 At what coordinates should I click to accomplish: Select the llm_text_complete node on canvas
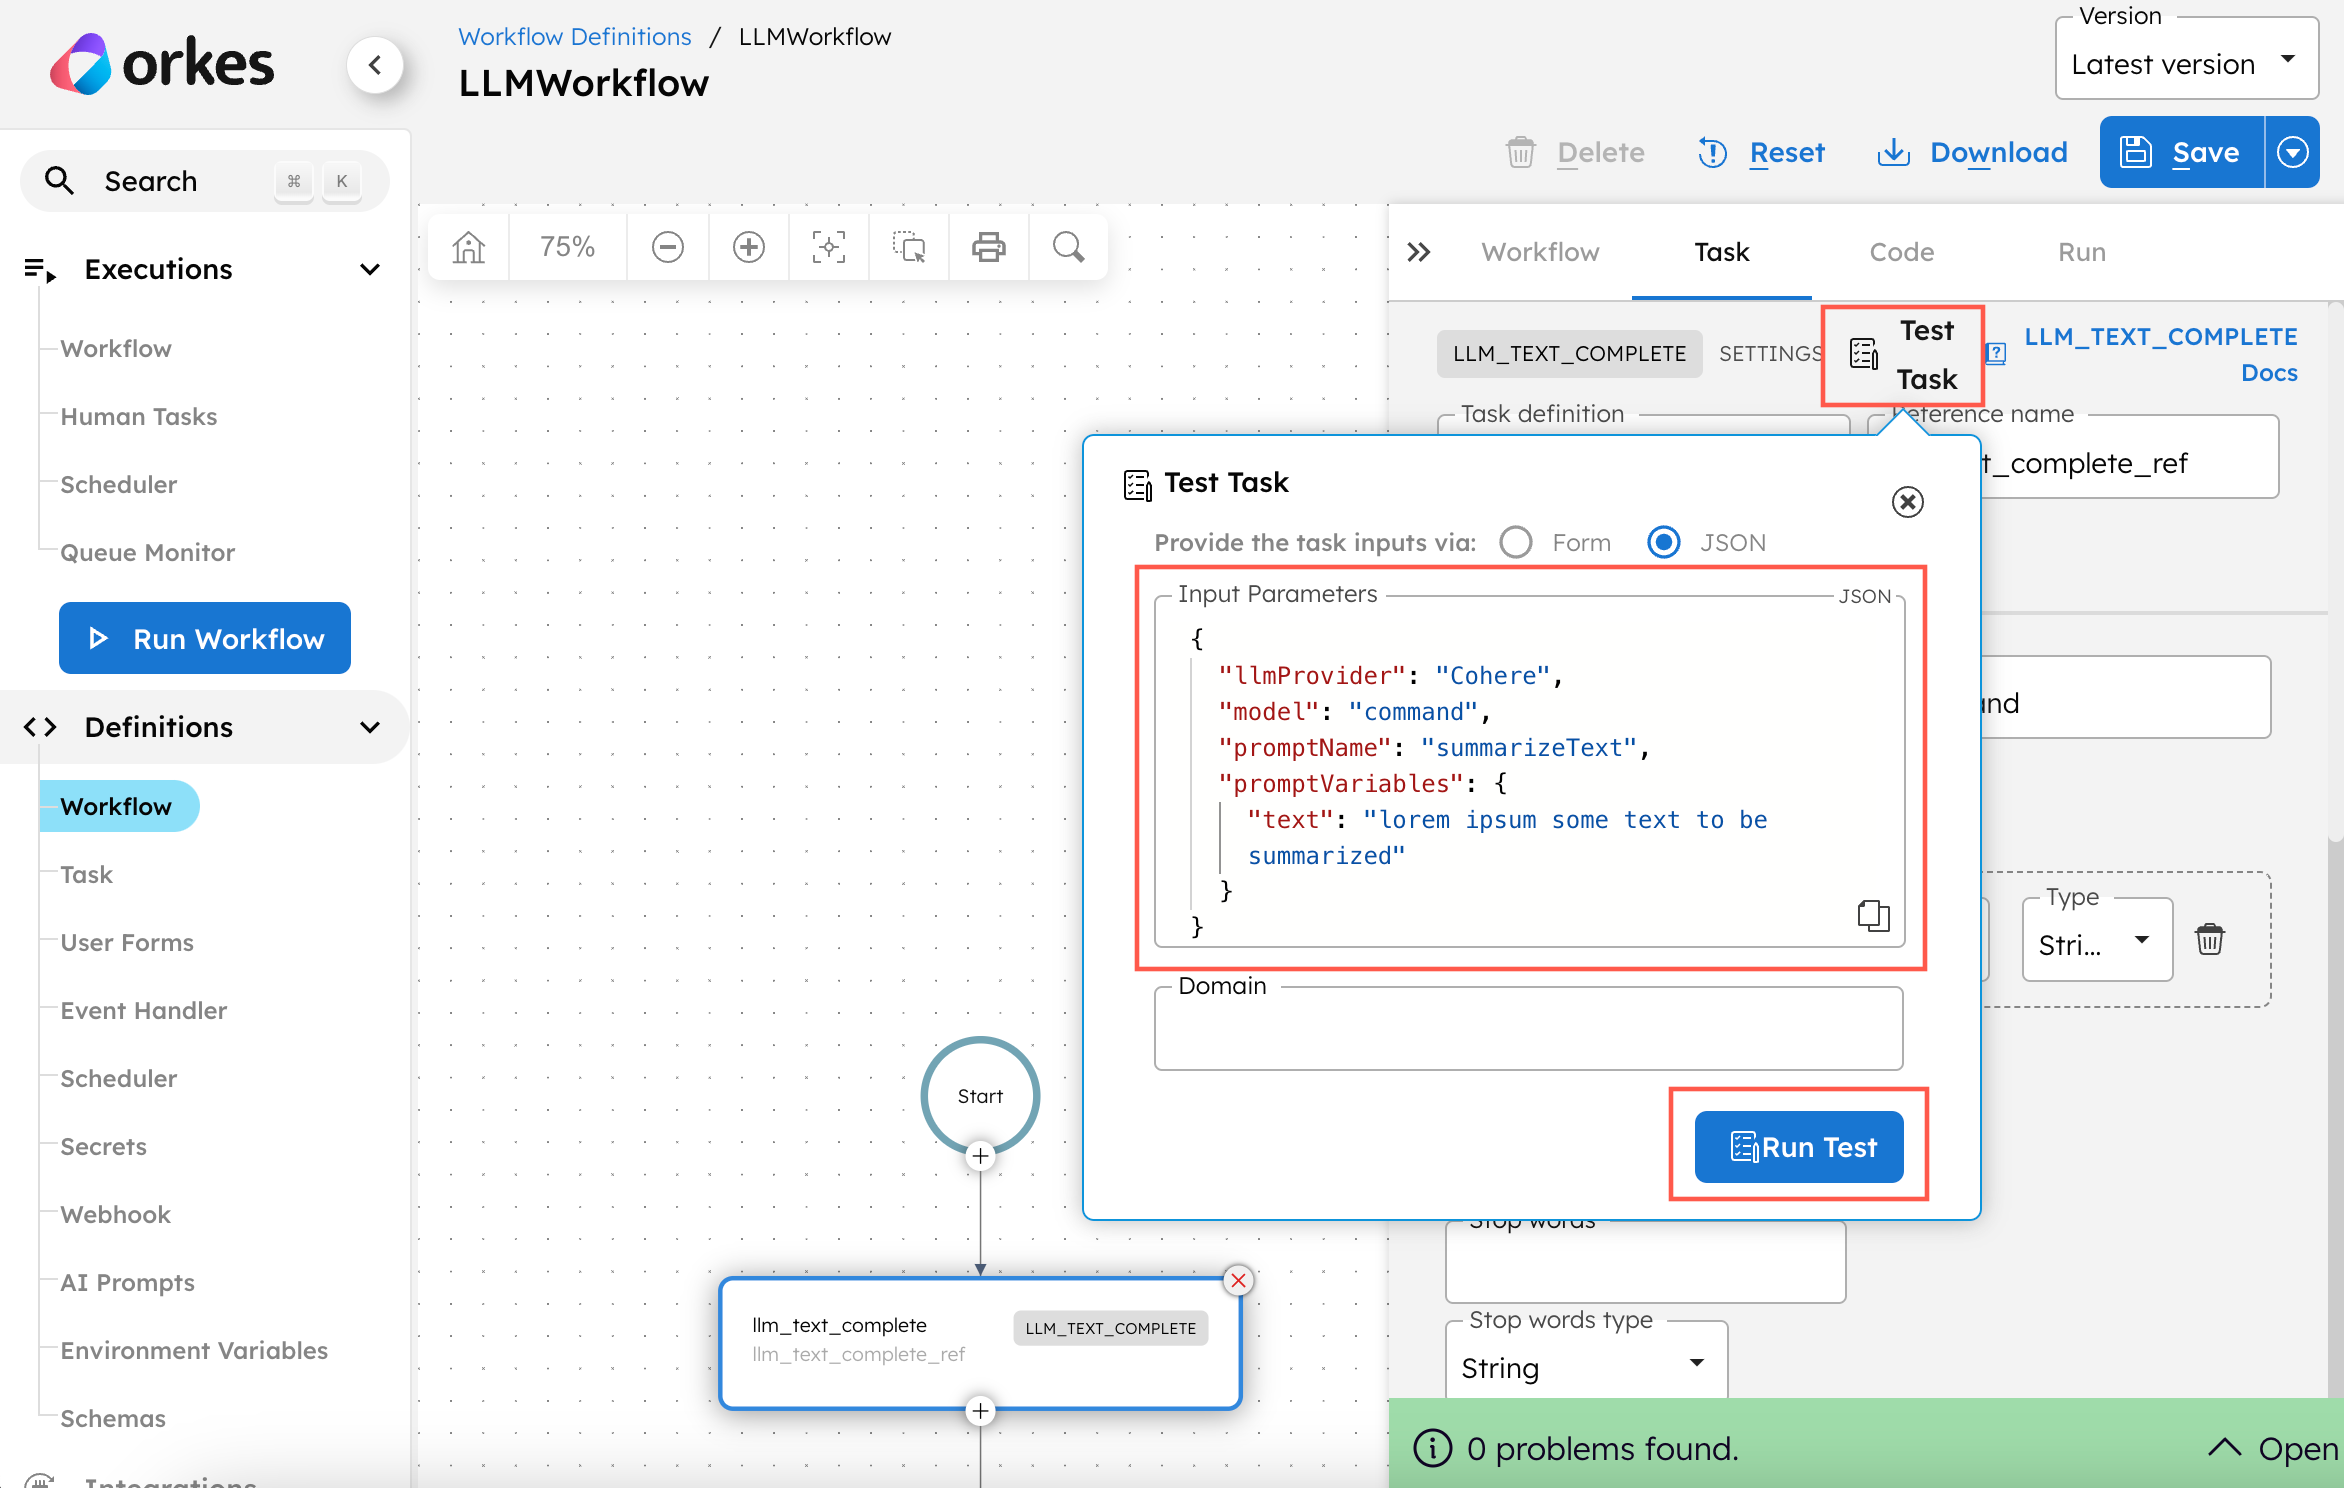click(x=981, y=1343)
